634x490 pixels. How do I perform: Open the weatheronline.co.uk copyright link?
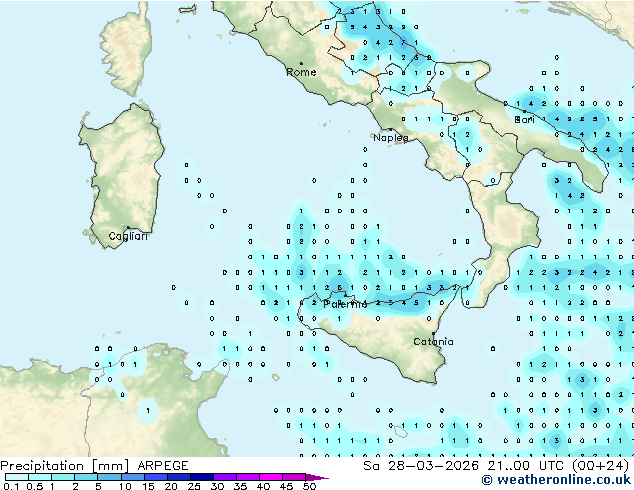point(556,480)
